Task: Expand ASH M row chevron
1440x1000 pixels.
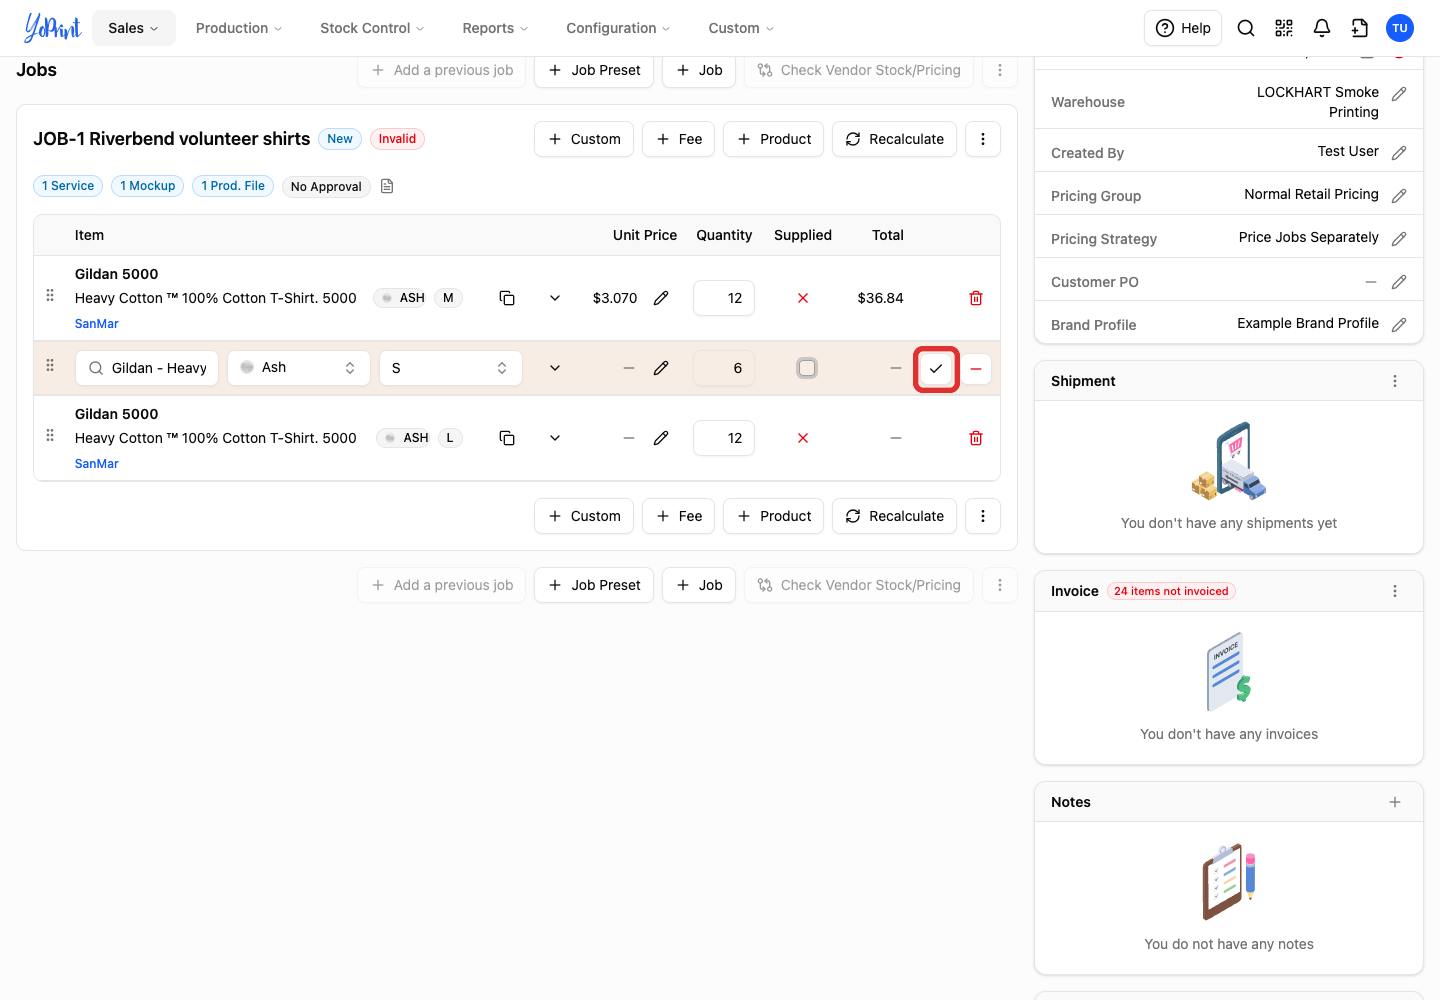Action: pyautogui.click(x=555, y=298)
